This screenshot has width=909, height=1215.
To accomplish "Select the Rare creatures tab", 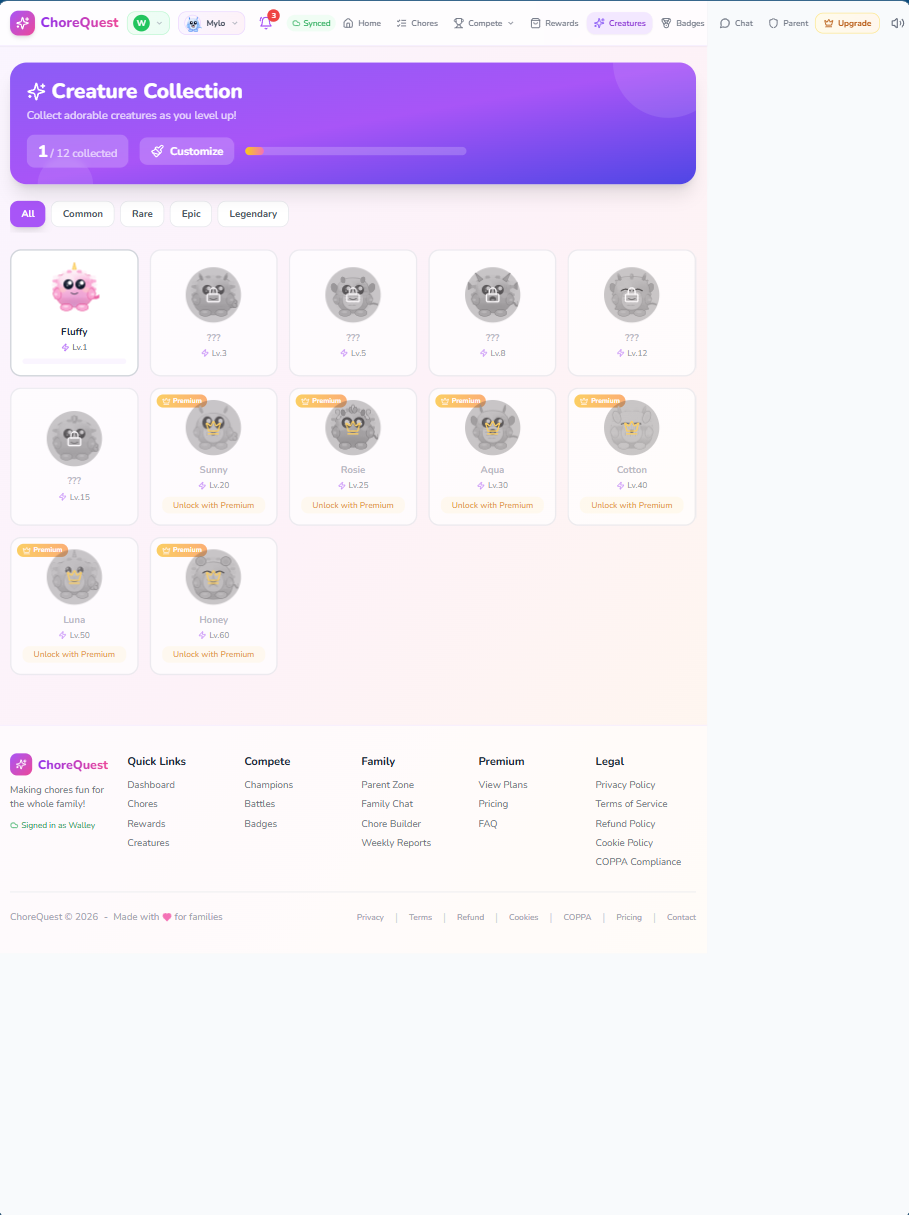I will tap(142, 213).
